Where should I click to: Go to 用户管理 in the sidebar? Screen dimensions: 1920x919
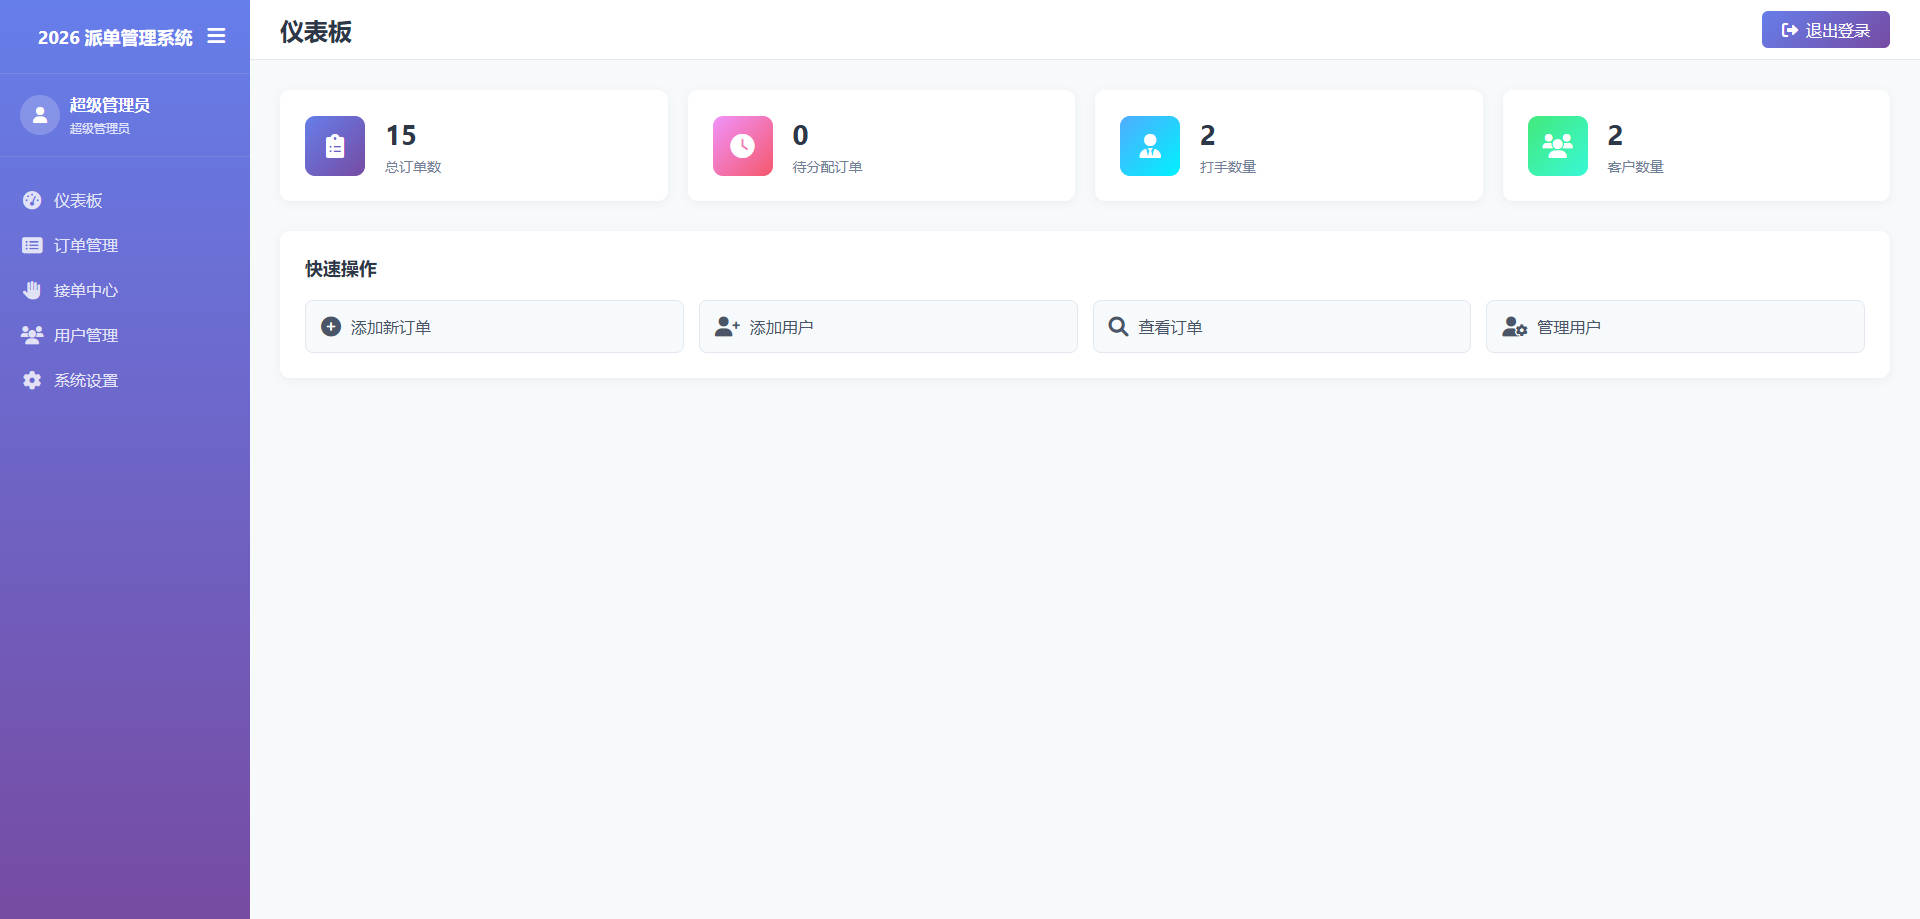pos(86,336)
